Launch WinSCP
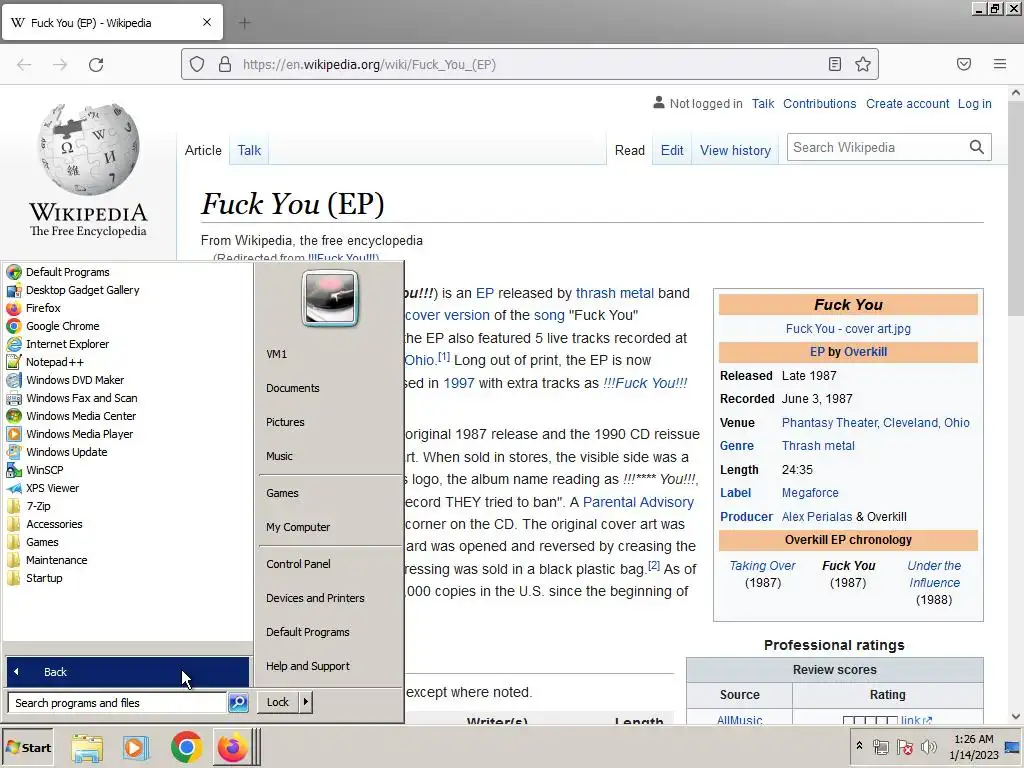Screen dimensions: 1024x768 click(x=35, y=470)
